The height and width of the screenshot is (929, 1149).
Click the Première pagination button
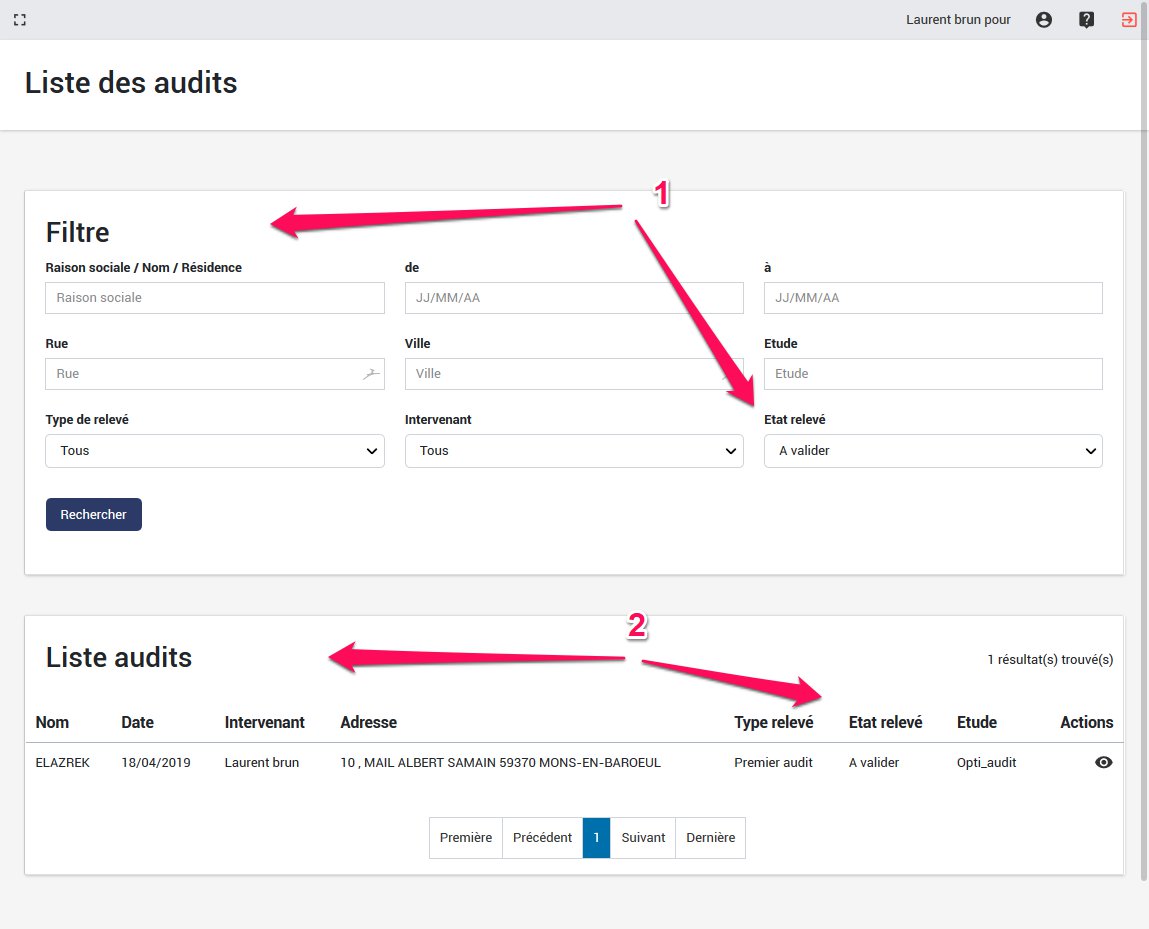click(465, 838)
